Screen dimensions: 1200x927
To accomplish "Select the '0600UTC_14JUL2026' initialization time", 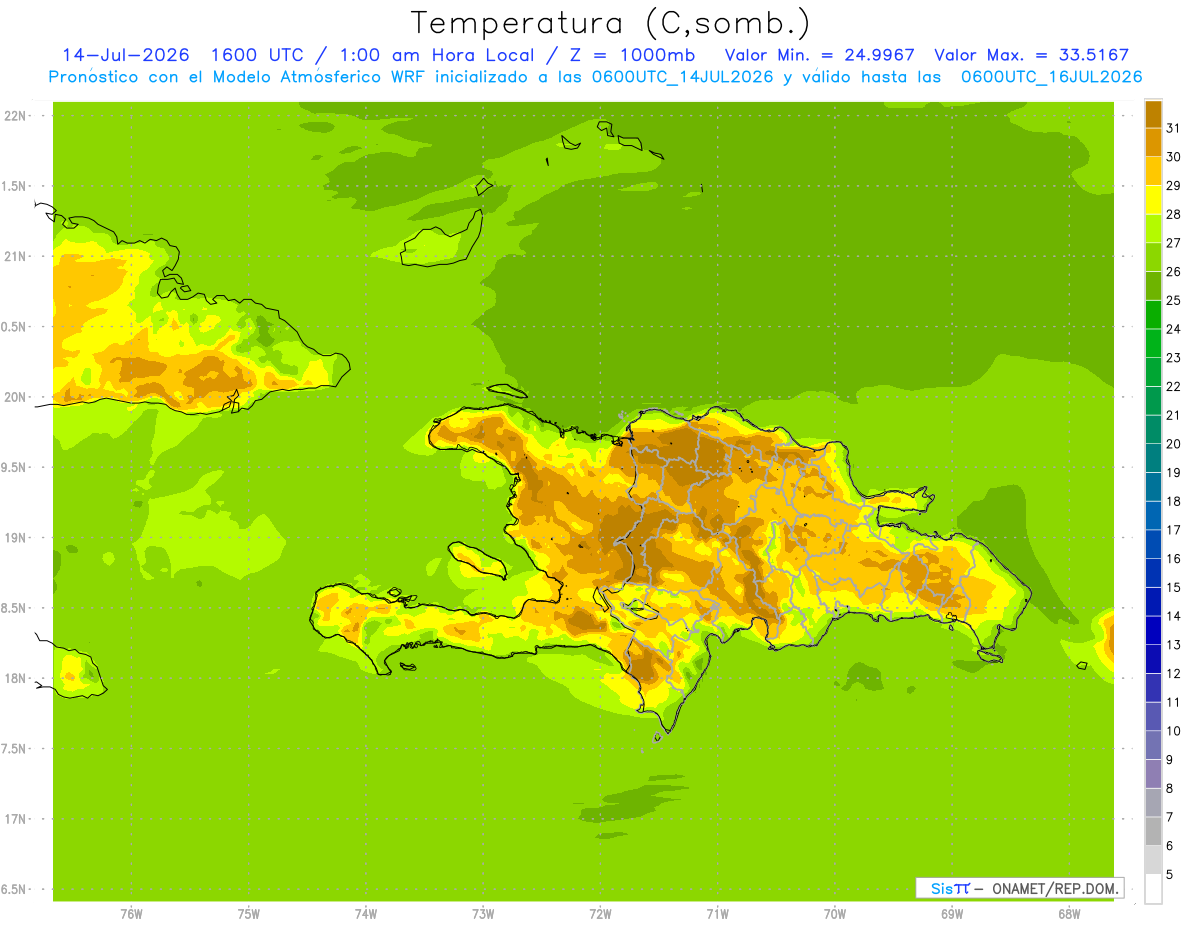I will click(680, 77).
